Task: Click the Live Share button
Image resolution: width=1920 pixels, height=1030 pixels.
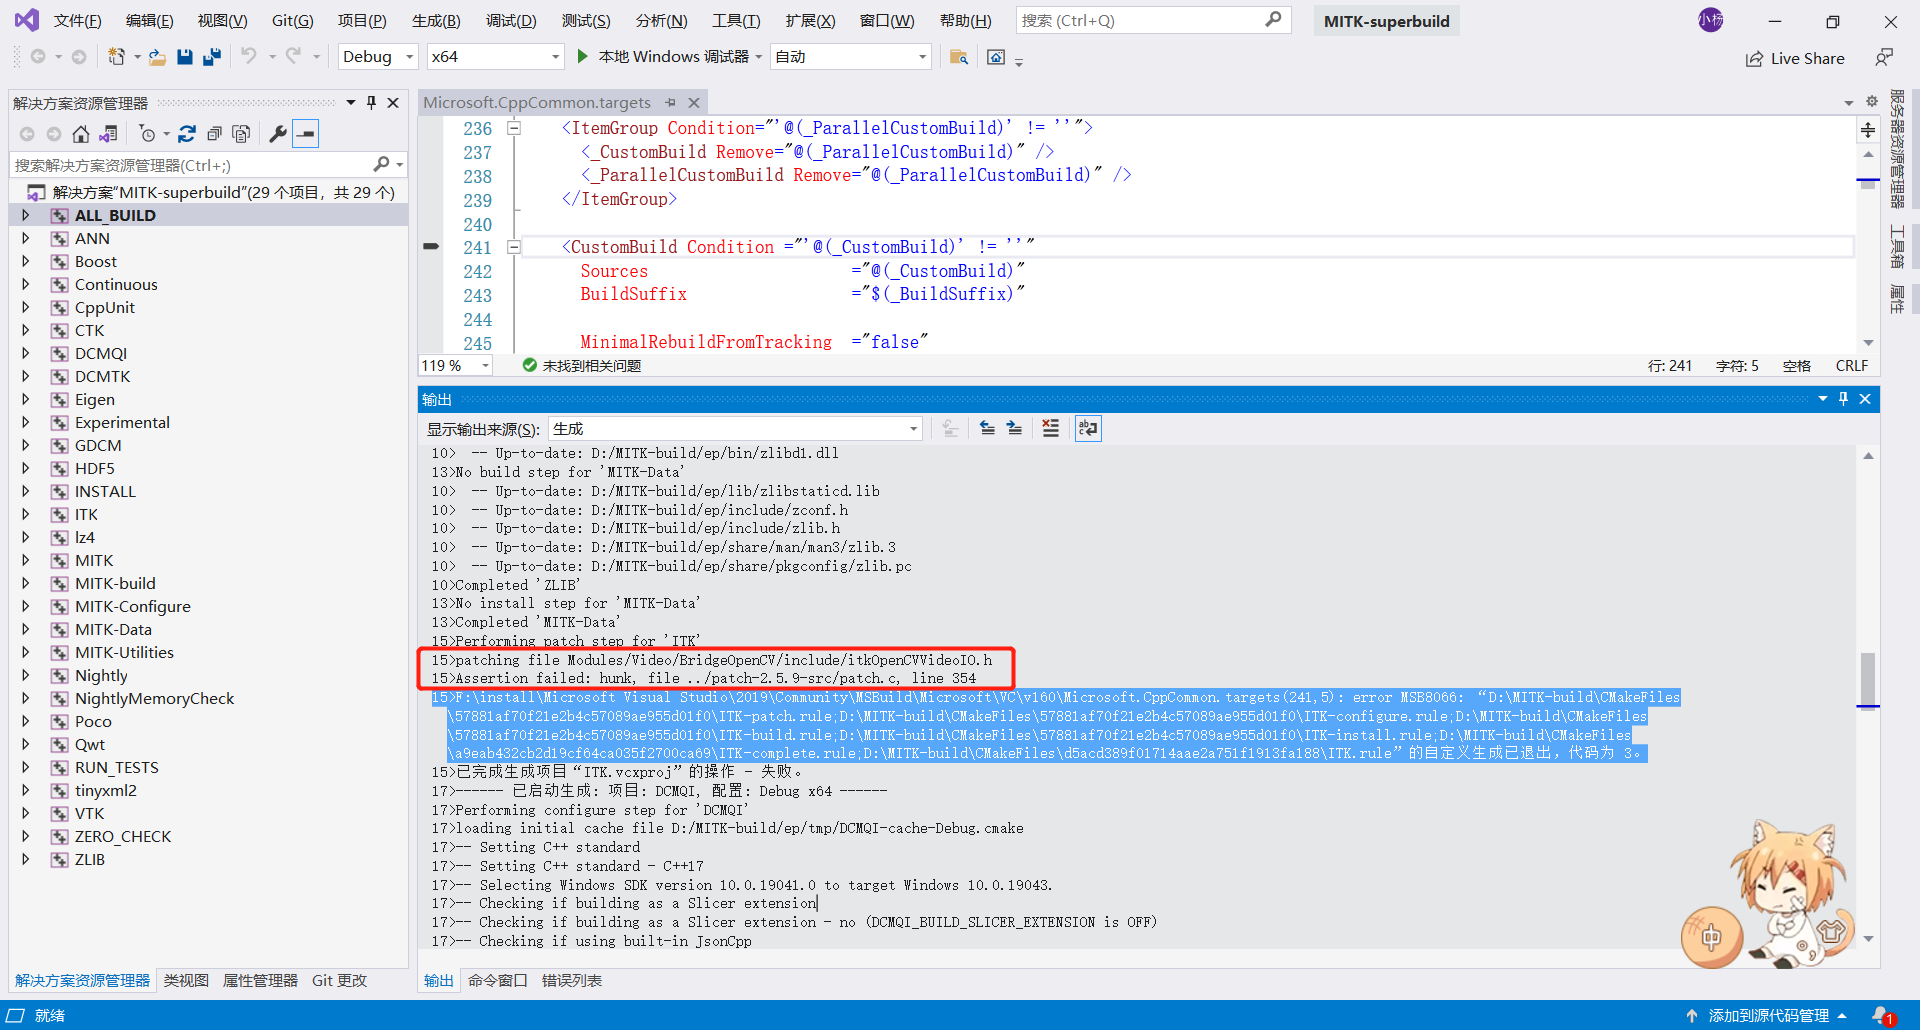Action: [1795, 58]
